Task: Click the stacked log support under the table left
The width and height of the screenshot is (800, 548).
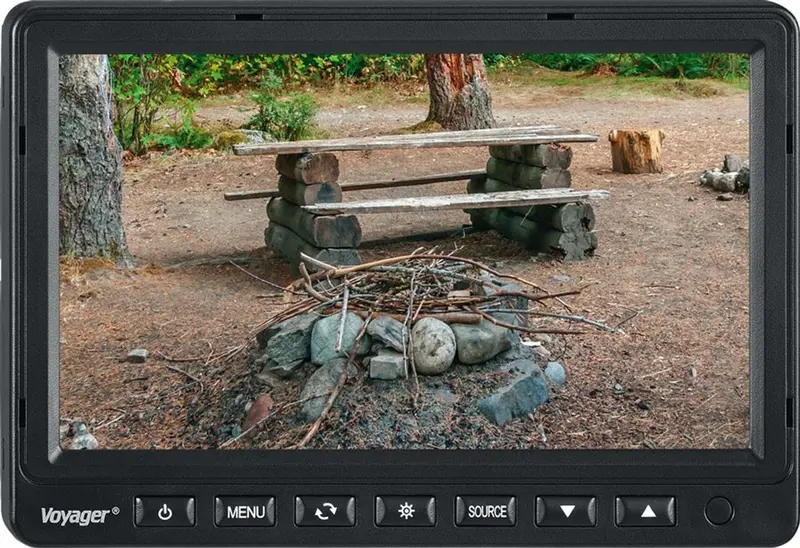Action: 312,209
